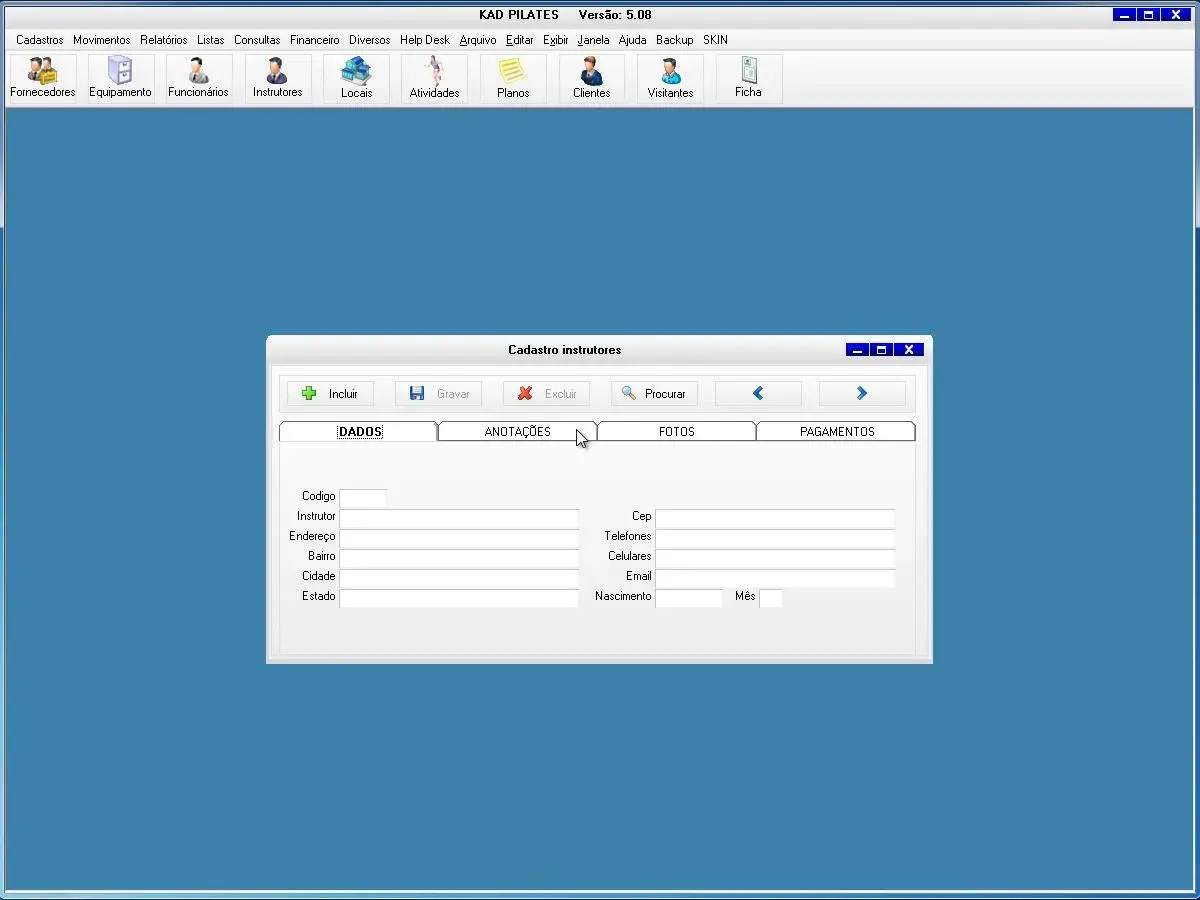Open the Editar menu
Image resolution: width=1200 pixels, height=900 pixels.
pos(520,40)
